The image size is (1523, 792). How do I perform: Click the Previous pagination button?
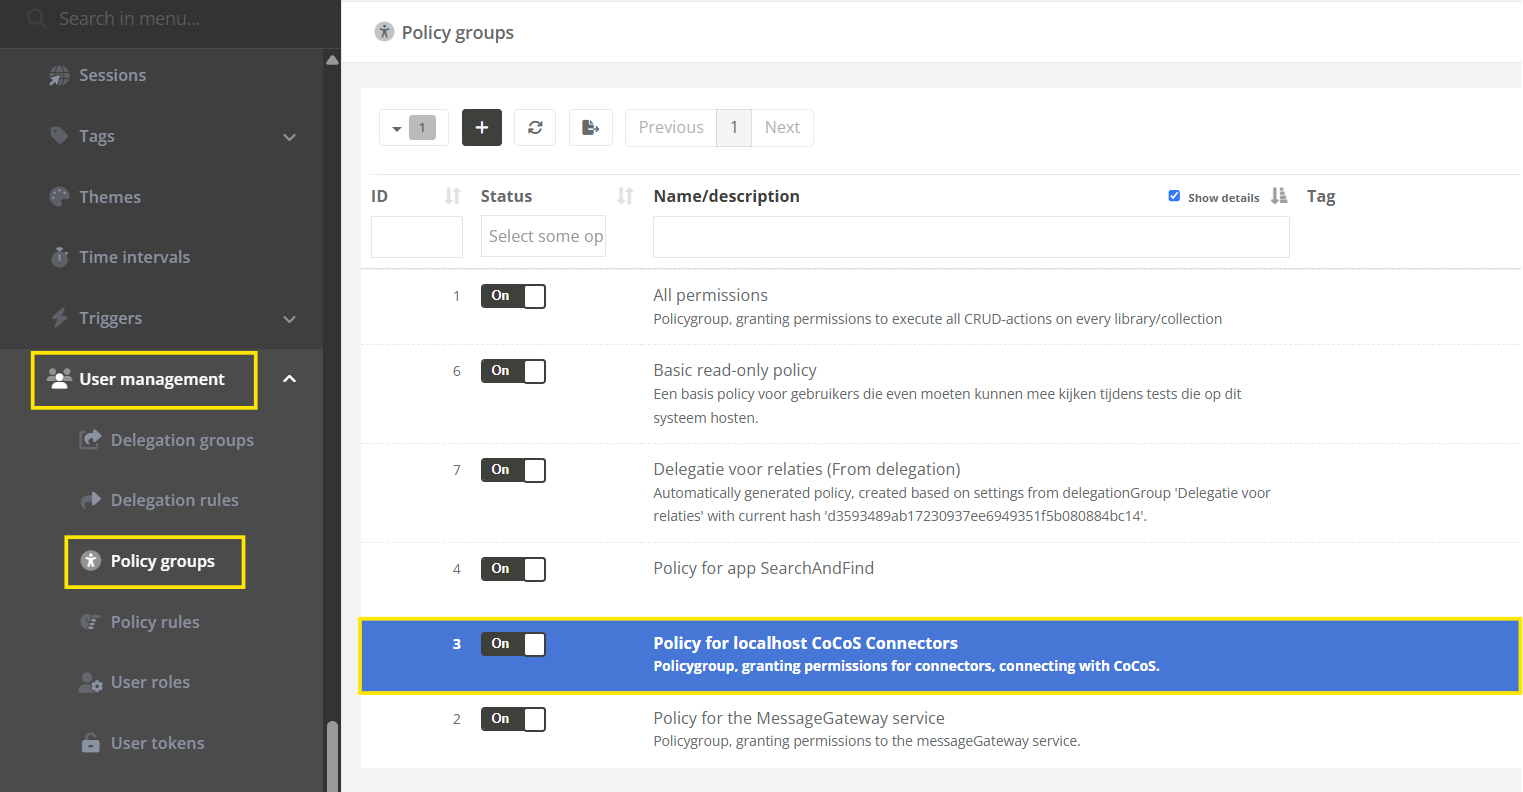pos(671,128)
